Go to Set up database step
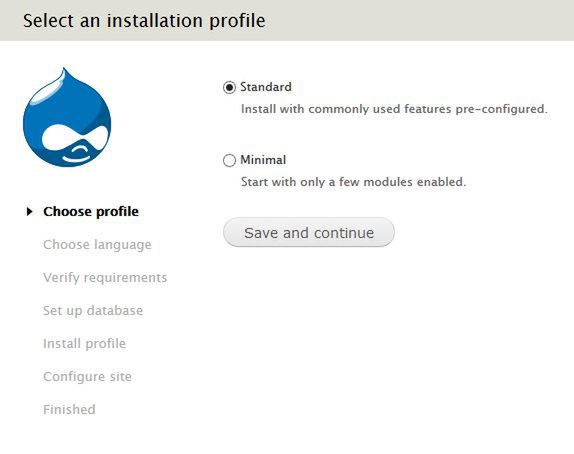 point(93,310)
